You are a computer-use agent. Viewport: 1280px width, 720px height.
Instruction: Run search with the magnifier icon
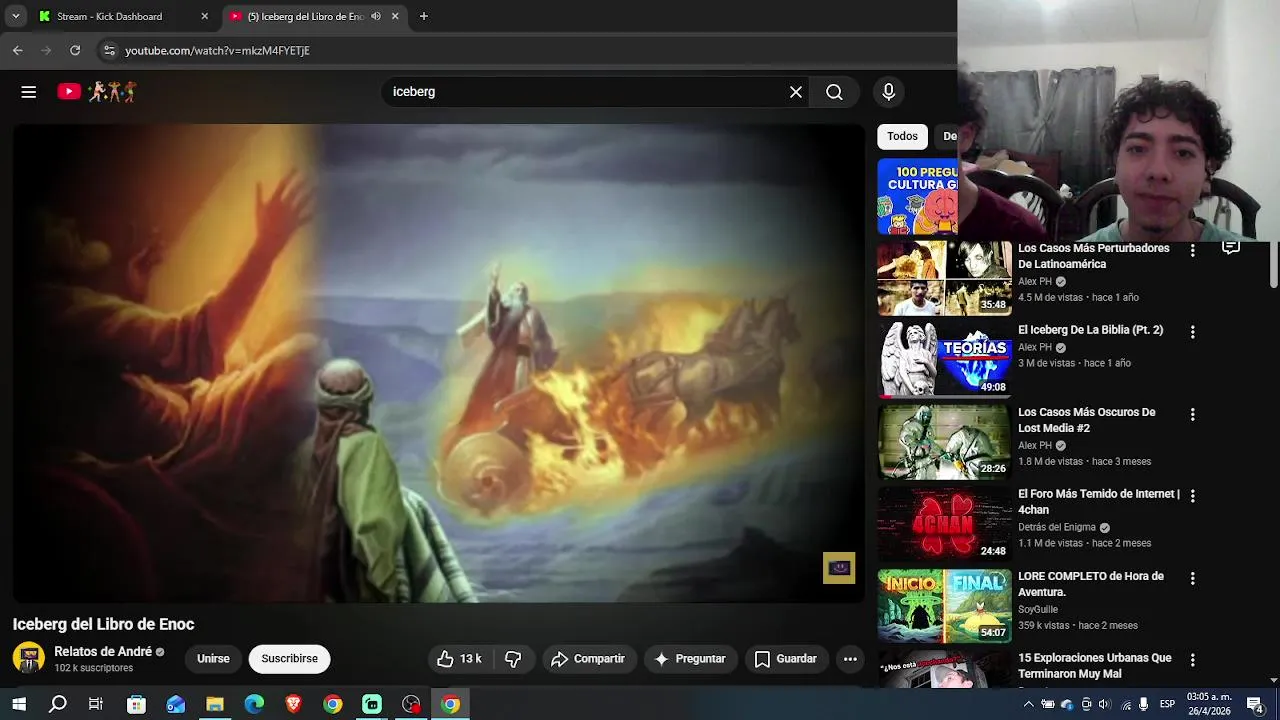point(834,92)
